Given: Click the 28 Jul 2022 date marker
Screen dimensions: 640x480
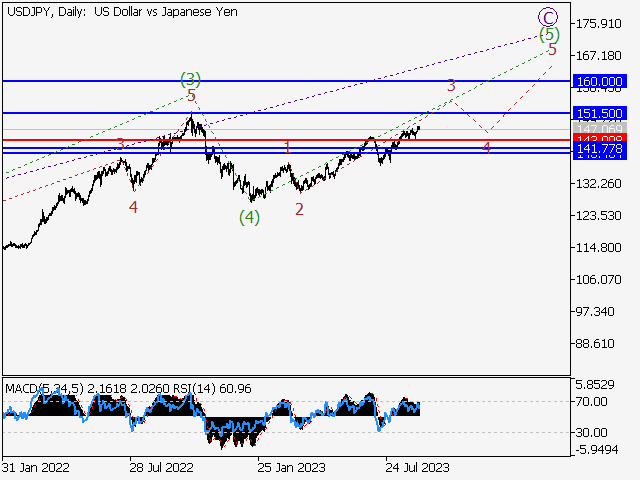Looking at the screenshot, I should tap(160, 467).
